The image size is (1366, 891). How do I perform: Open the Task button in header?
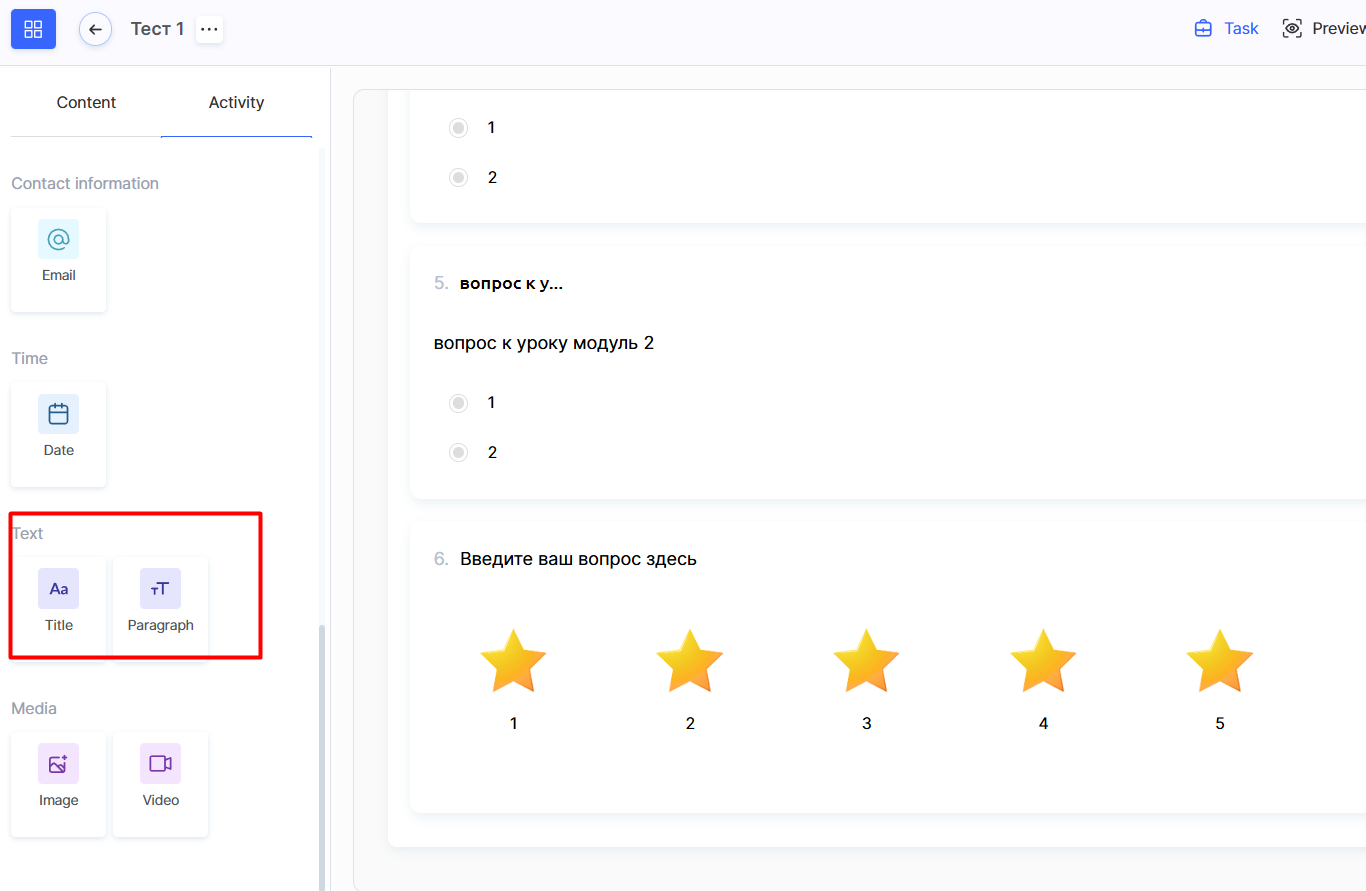coord(1227,29)
